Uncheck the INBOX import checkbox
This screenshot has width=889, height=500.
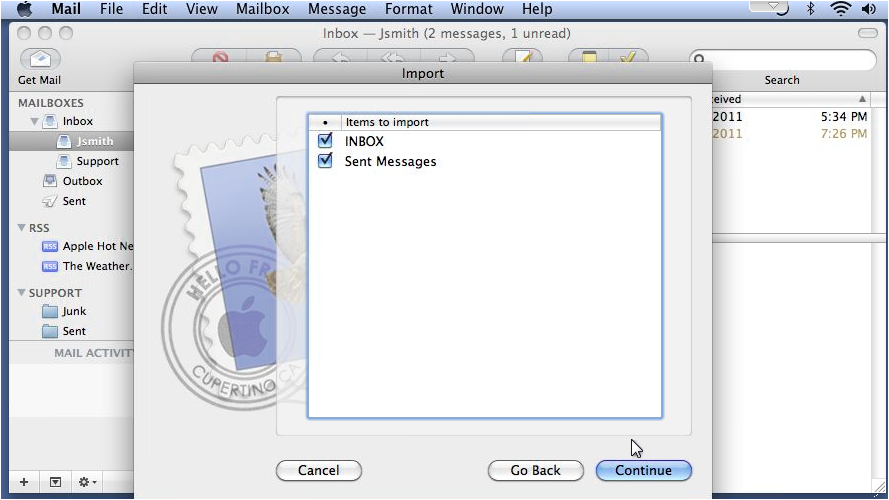point(325,140)
